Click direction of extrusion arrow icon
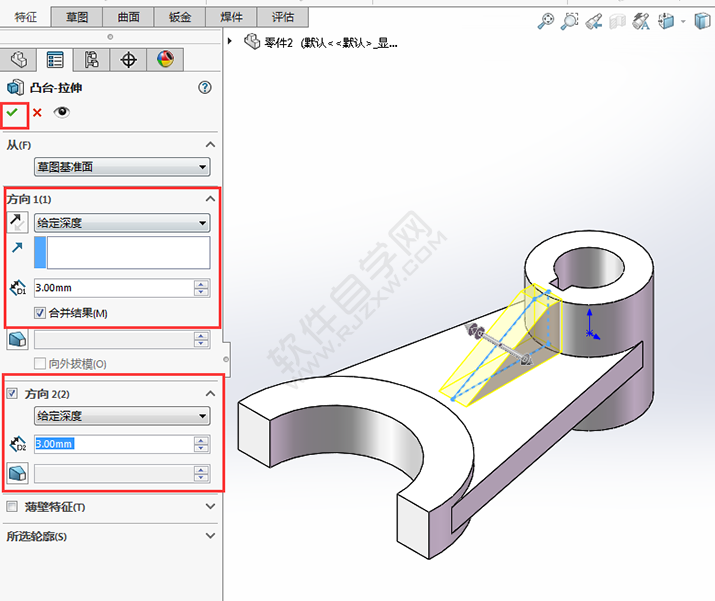The width and height of the screenshot is (715, 601). tap(17, 248)
